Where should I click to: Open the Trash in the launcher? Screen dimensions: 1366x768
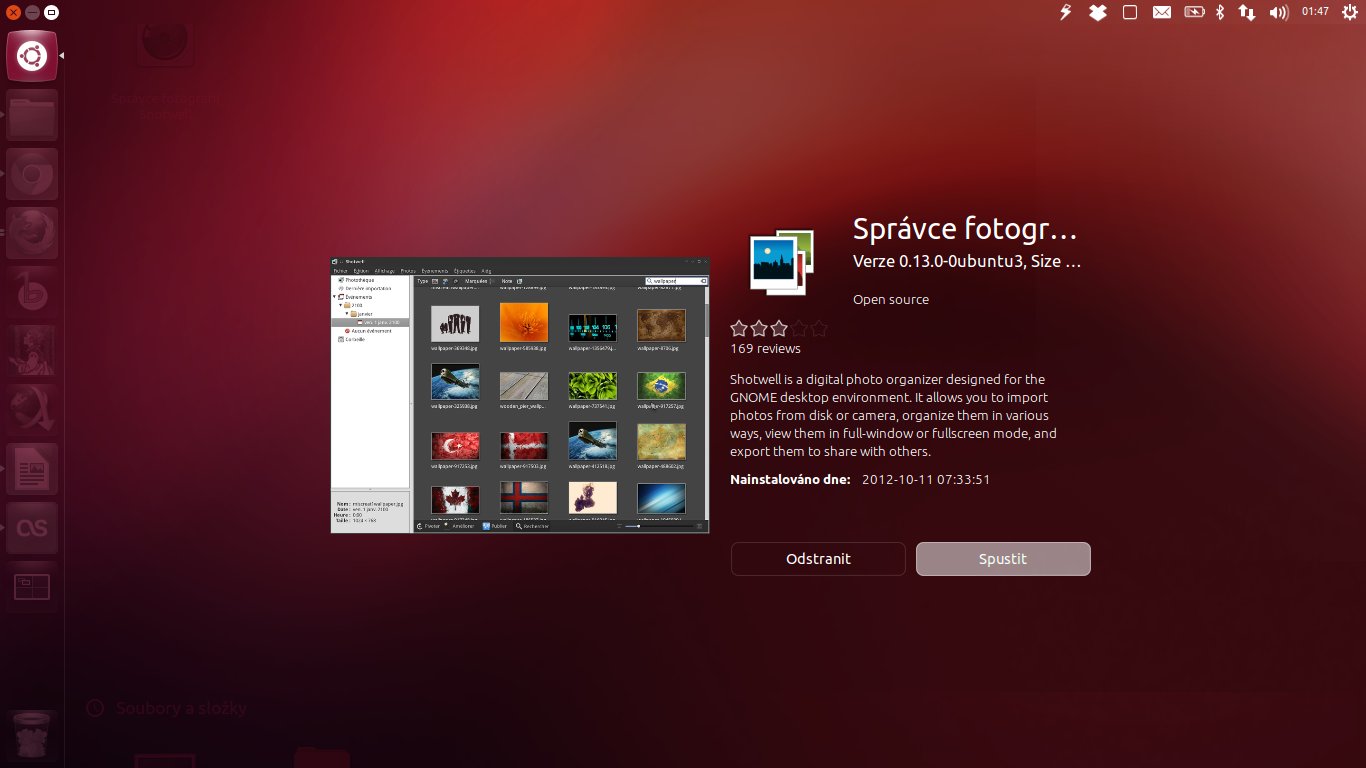(32, 736)
